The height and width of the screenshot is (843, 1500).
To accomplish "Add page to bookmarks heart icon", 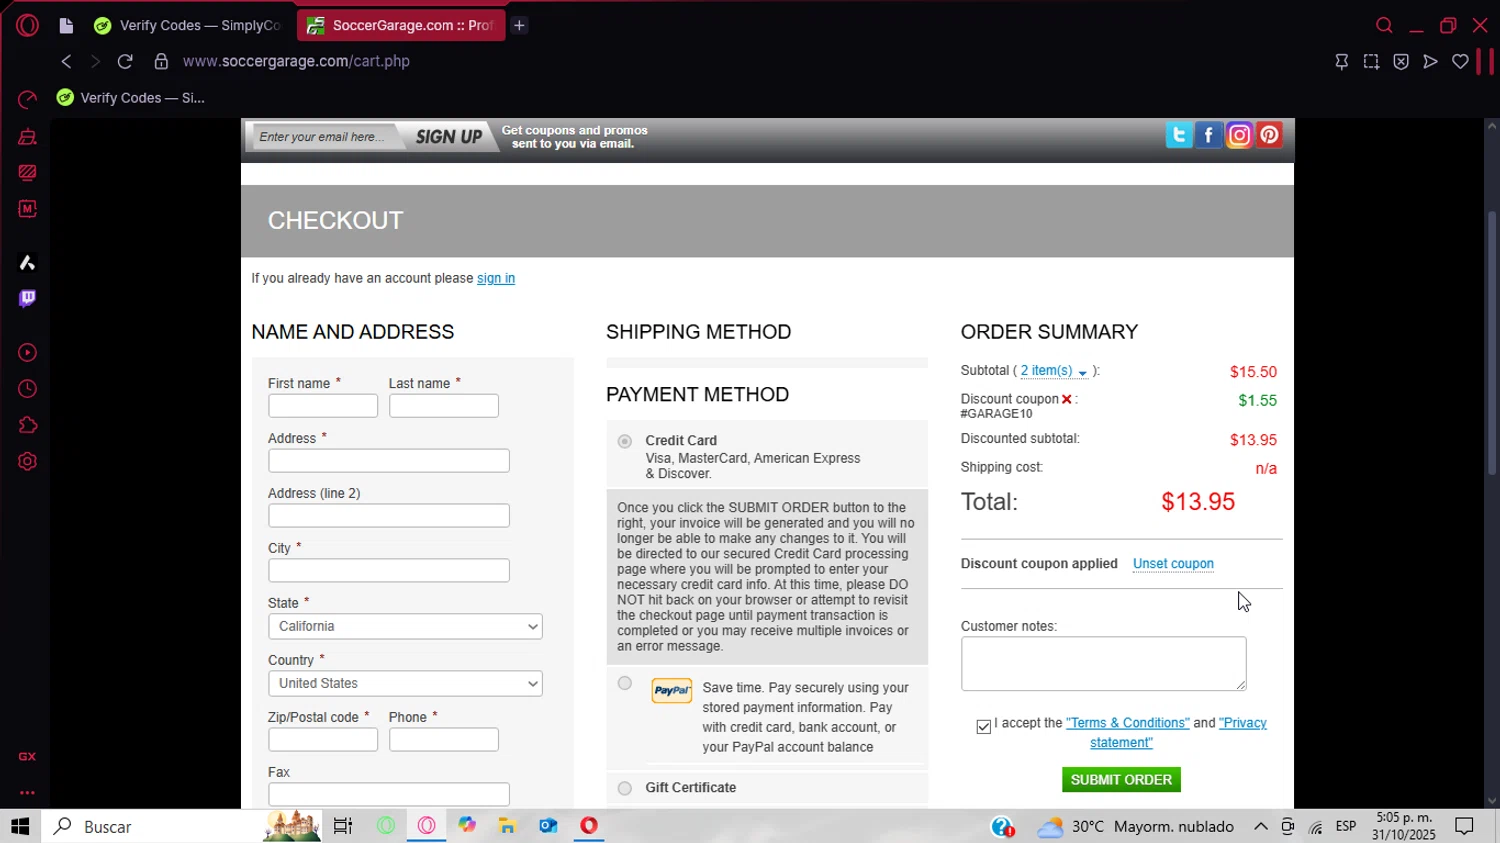I will point(1460,61).
